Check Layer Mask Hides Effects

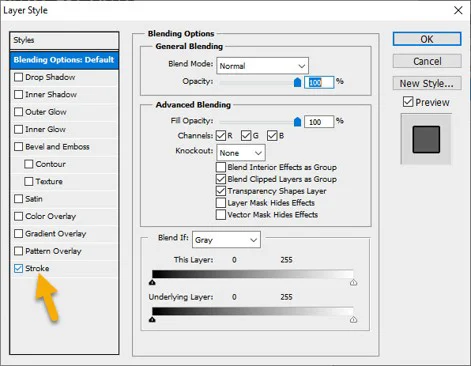tap(221, 203)
